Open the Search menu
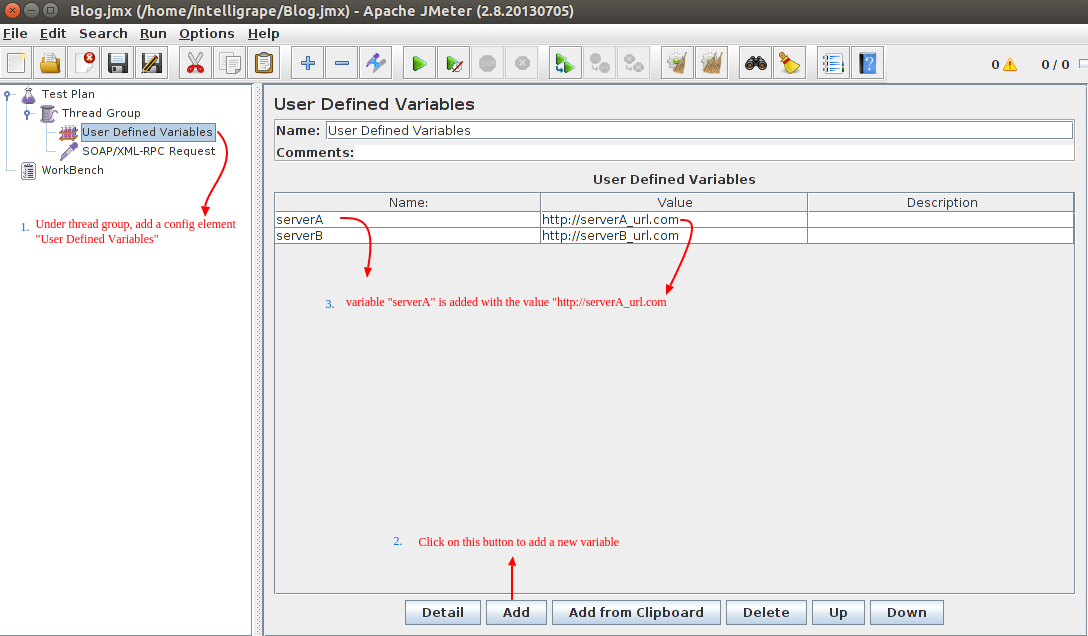The height and width of the screenshot is (636, 1088). click(x=103, y=33)
